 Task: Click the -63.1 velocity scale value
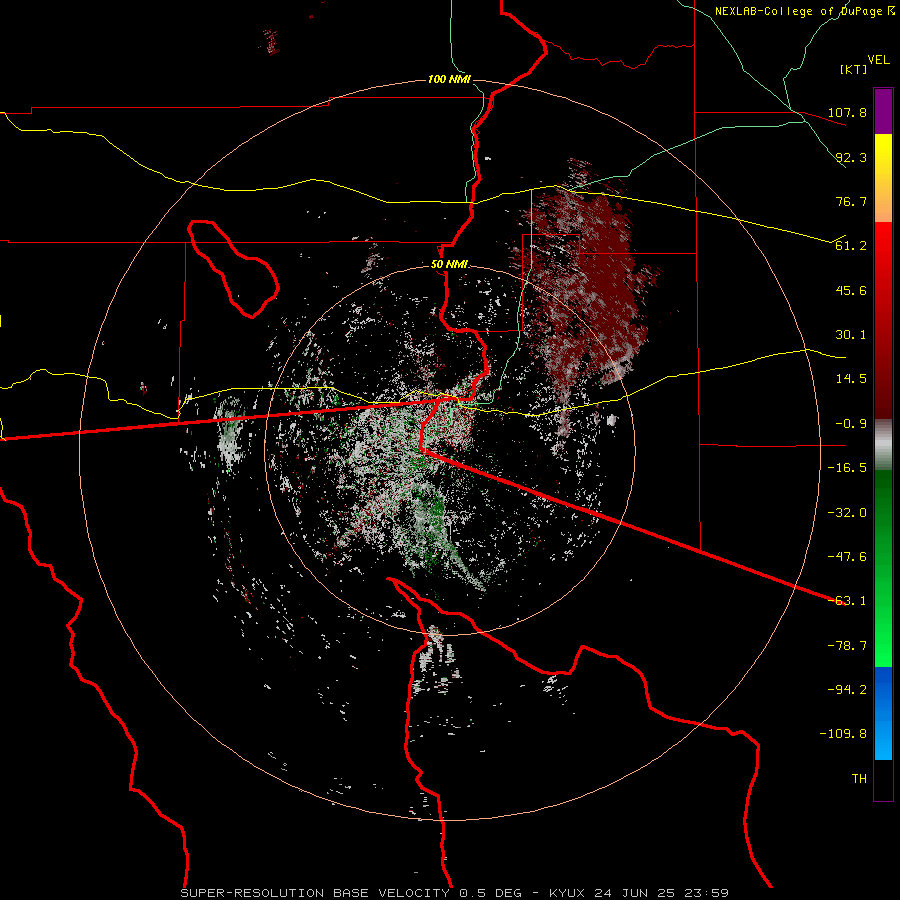[x=847, y=601]
